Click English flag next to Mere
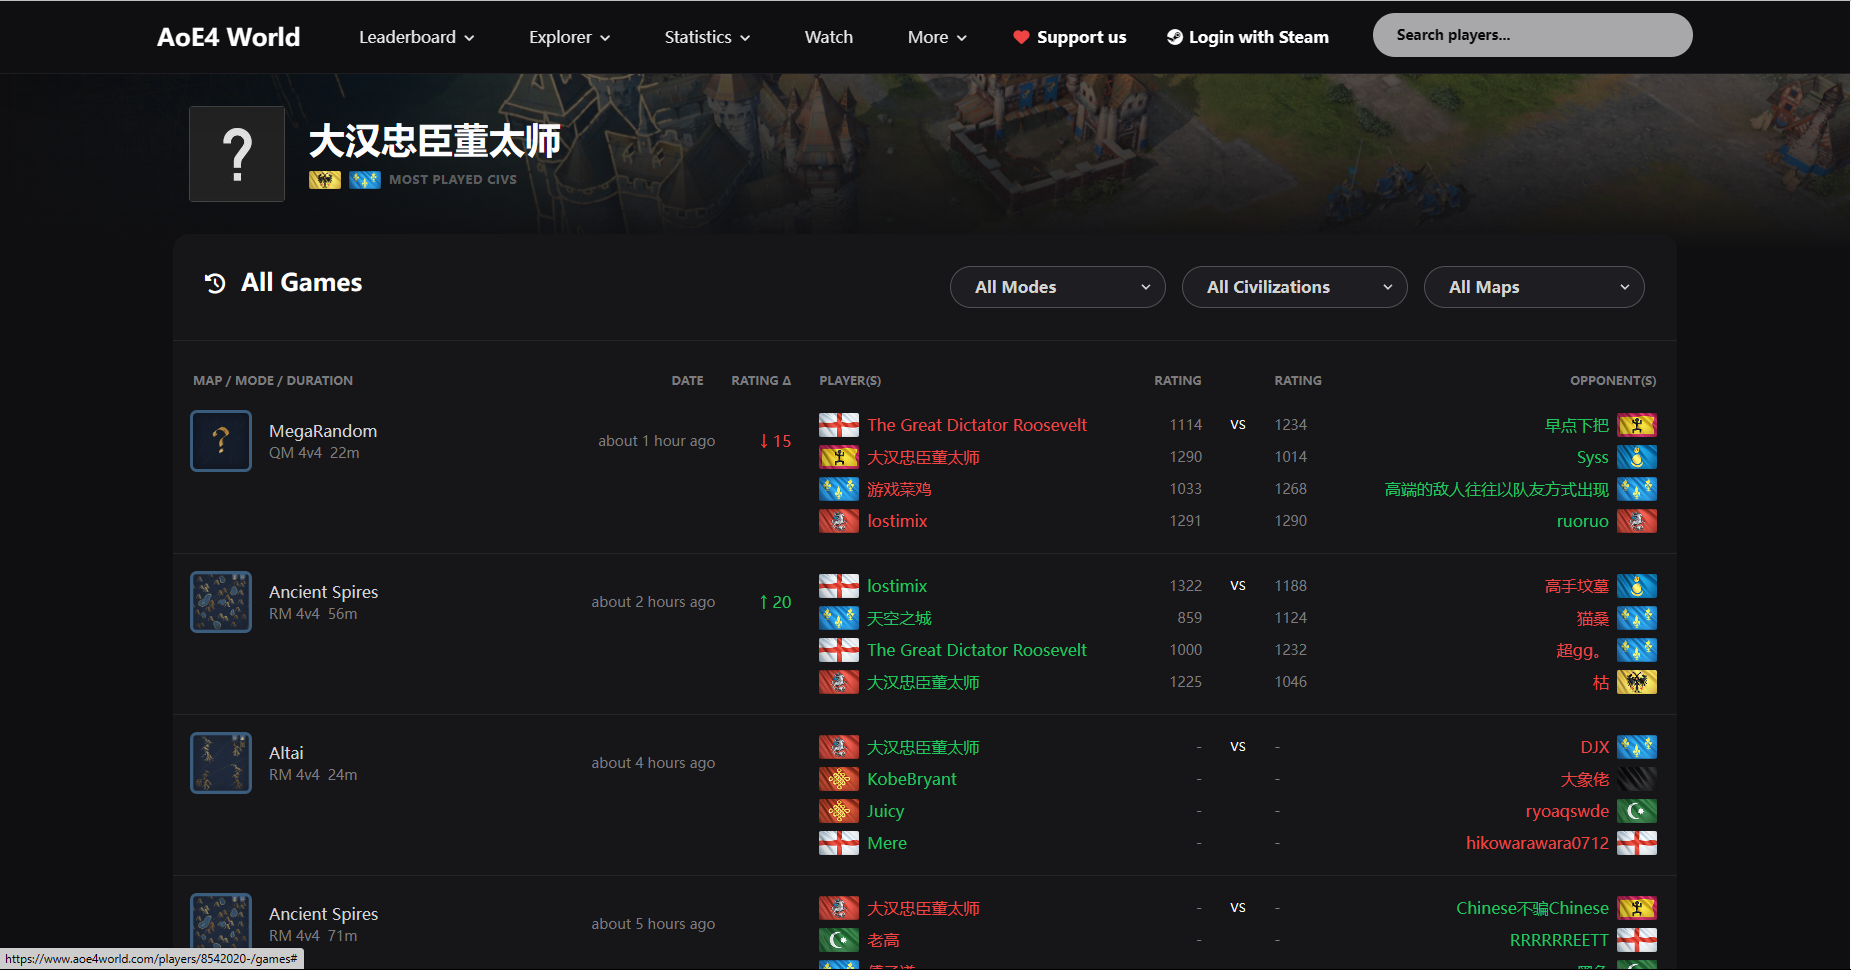This screenshot has height=970, width=1851. (x=839, y=843)
